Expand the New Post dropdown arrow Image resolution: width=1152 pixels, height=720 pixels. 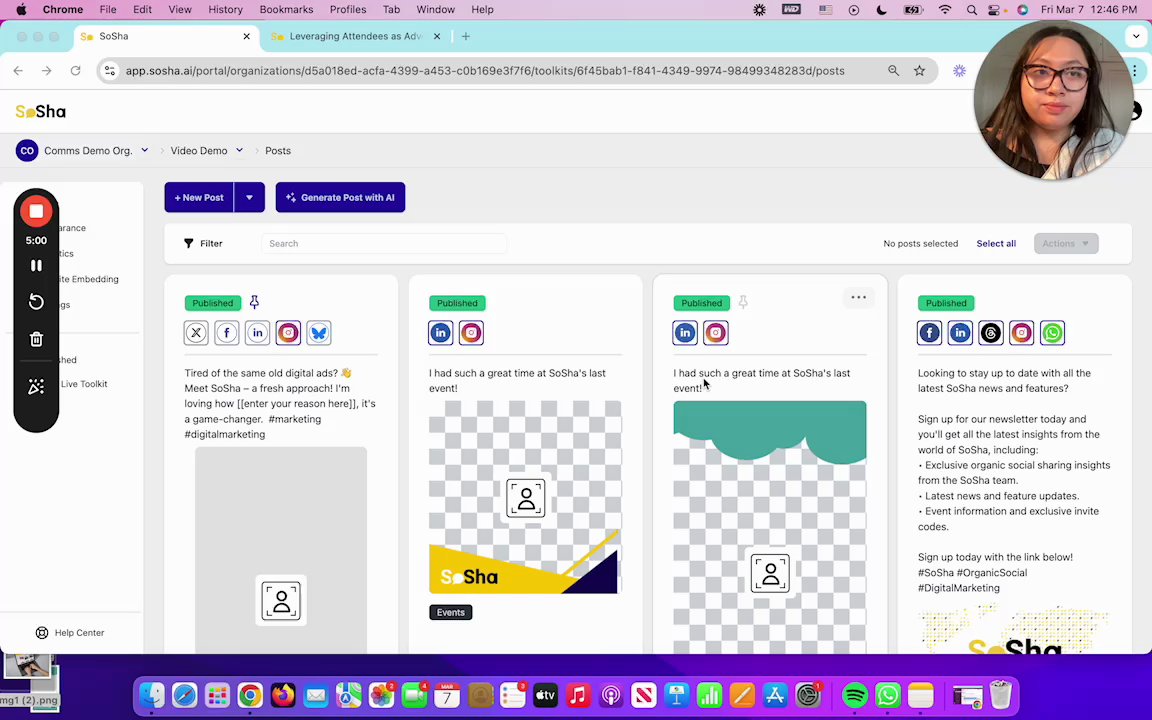[x=249, y=197]
